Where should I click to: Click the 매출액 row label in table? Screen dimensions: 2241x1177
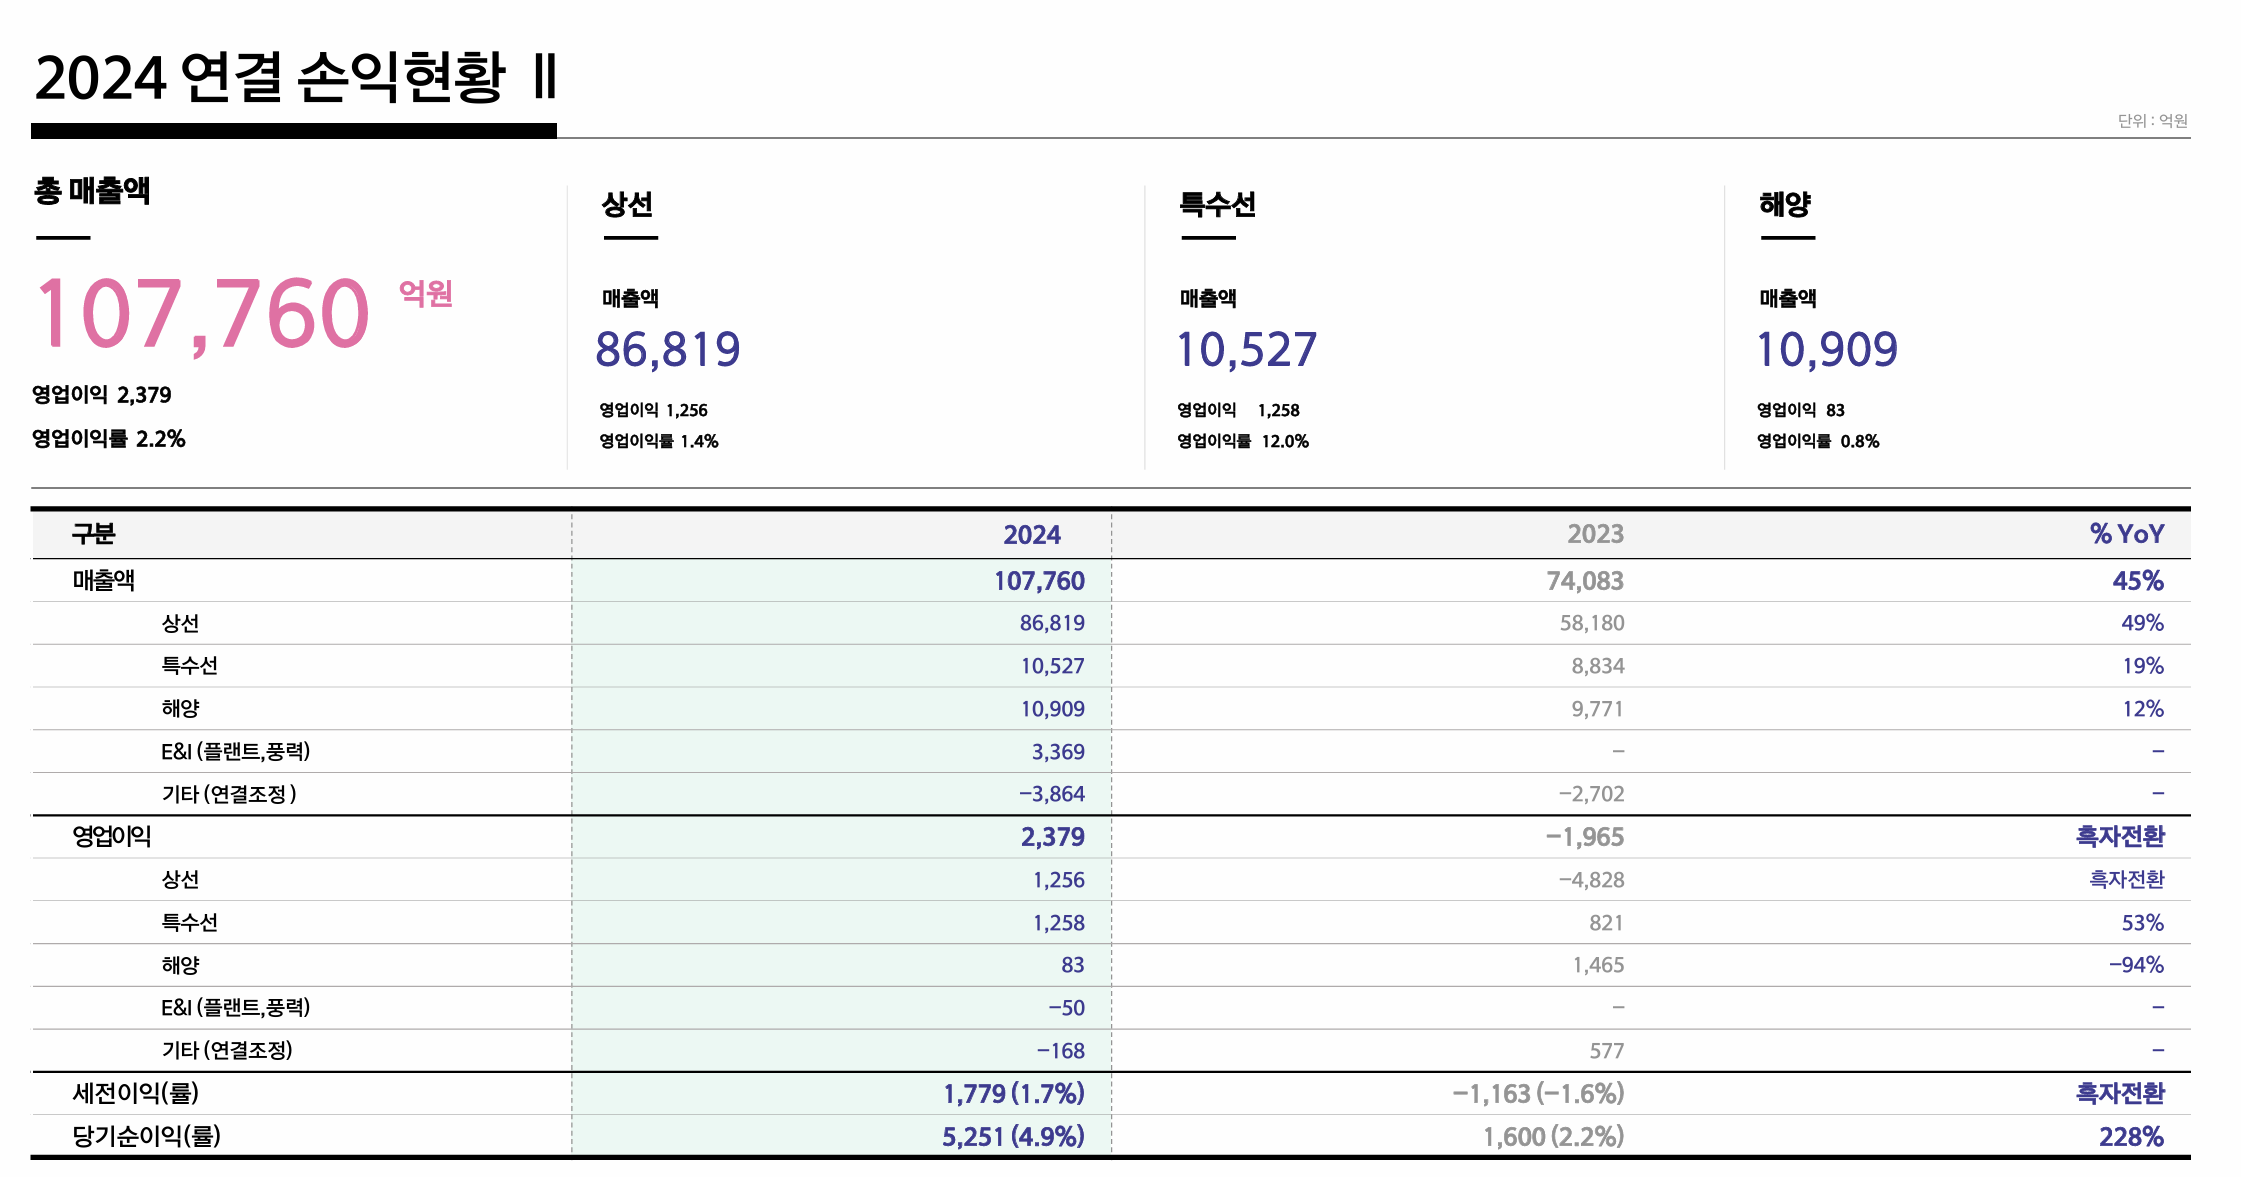[x=103, y=581]
